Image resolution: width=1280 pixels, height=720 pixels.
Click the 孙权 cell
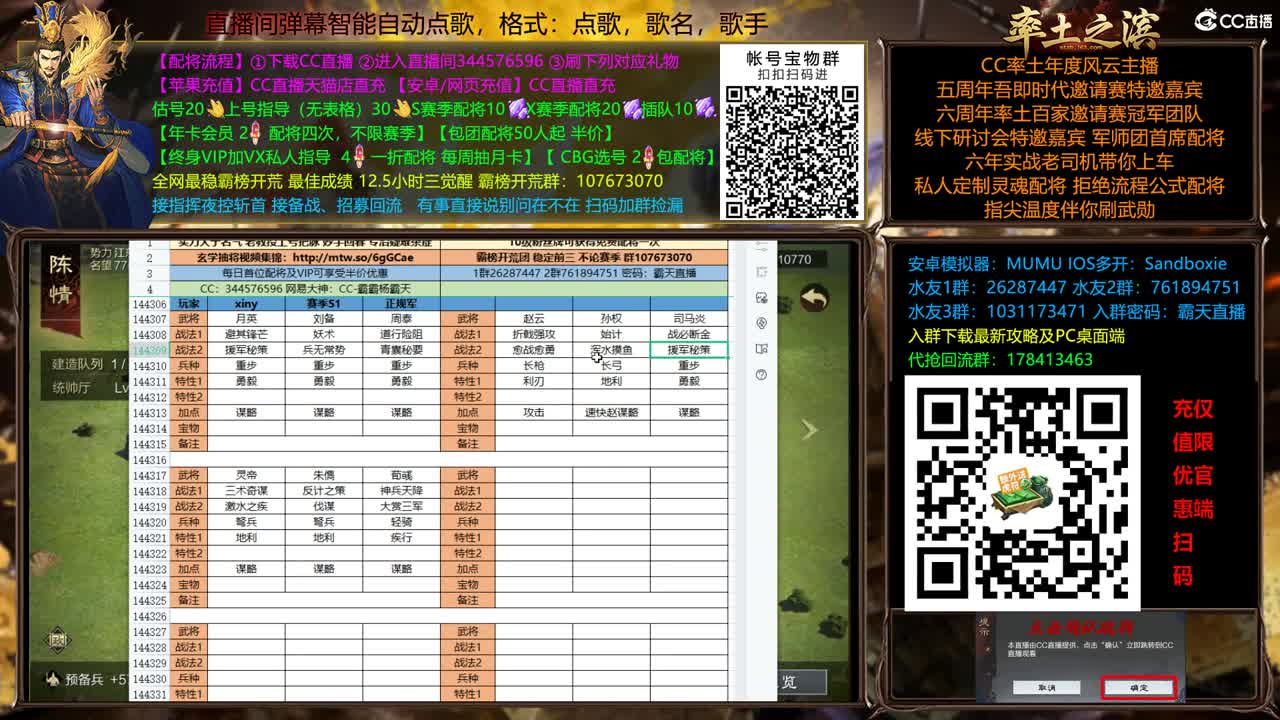[611, 319]
